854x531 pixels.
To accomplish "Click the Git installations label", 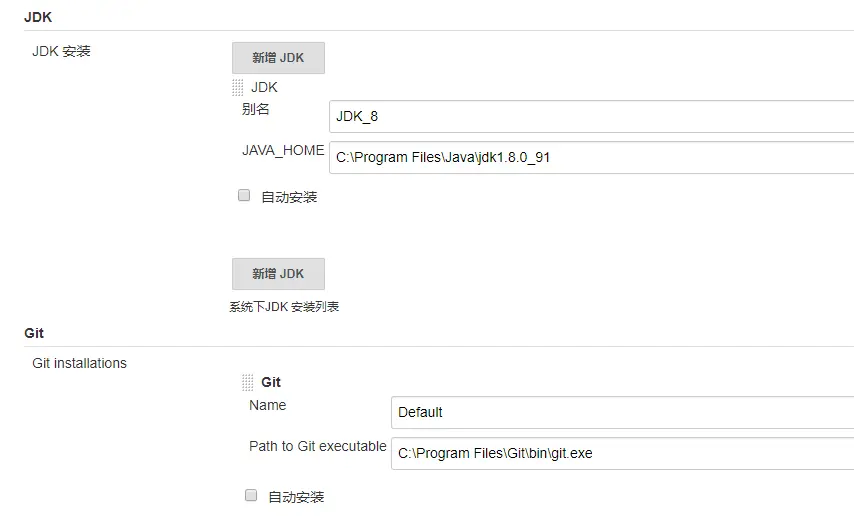I will [79, 363].
